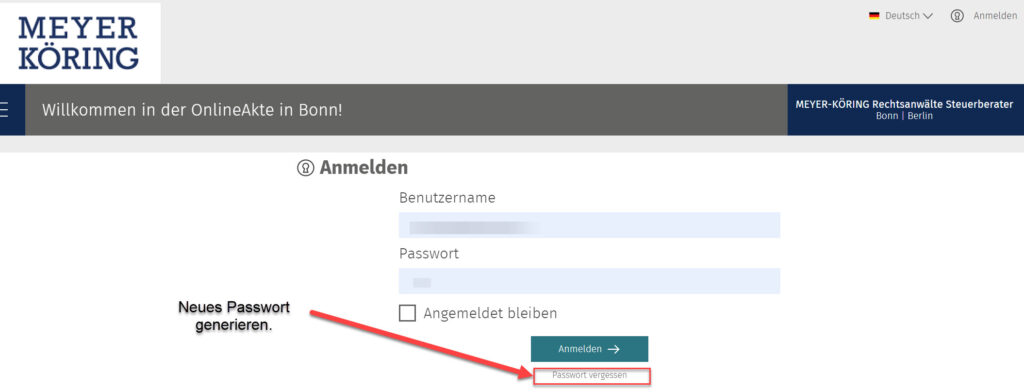Click the MEYER KÖRING logo

tap(79, 43)
